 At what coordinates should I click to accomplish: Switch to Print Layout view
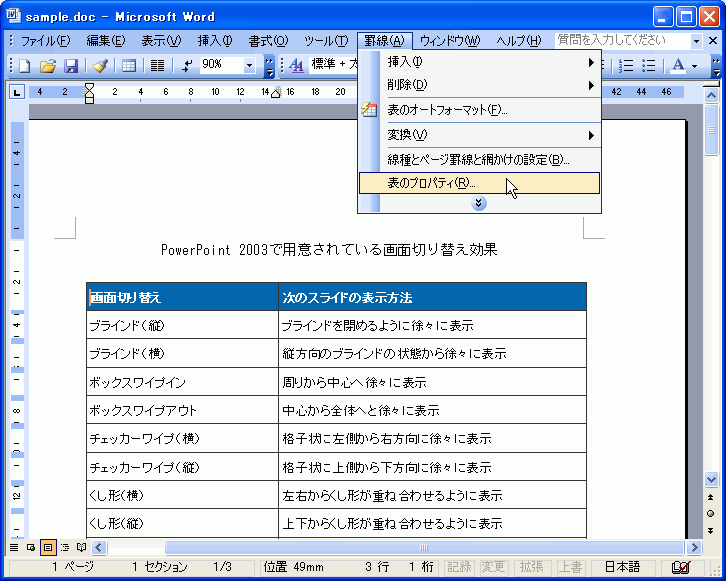[x=47, y=548]
